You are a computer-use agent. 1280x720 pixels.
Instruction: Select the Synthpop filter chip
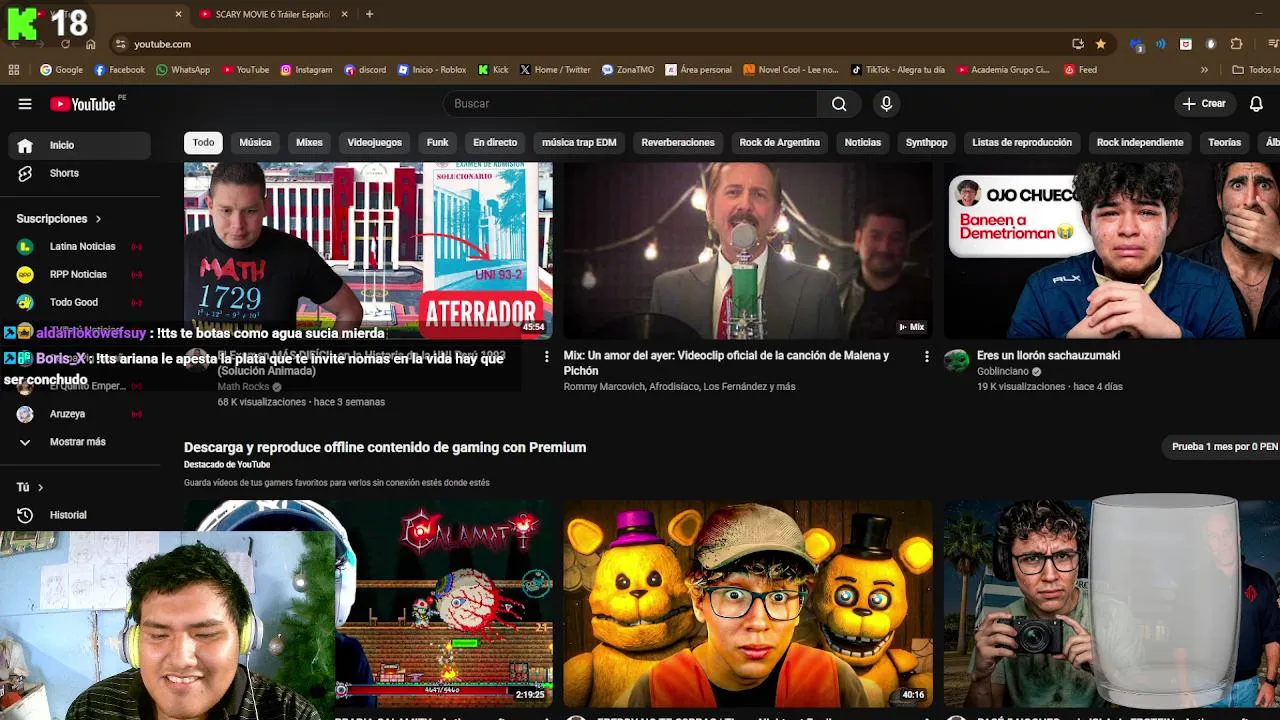pos(926,143)
